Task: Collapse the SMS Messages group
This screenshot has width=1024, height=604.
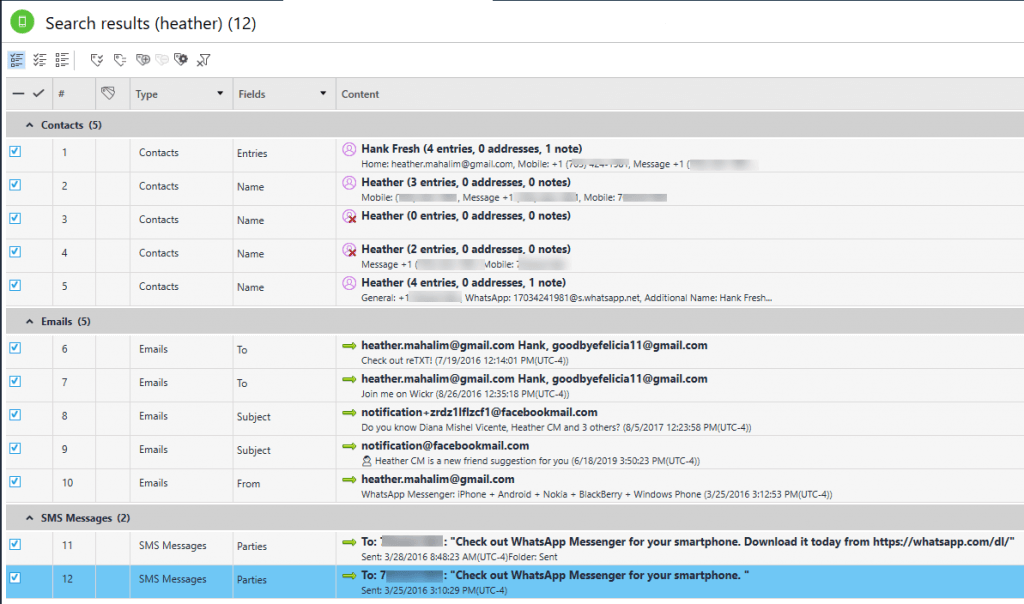Action: tap(29, 518)
